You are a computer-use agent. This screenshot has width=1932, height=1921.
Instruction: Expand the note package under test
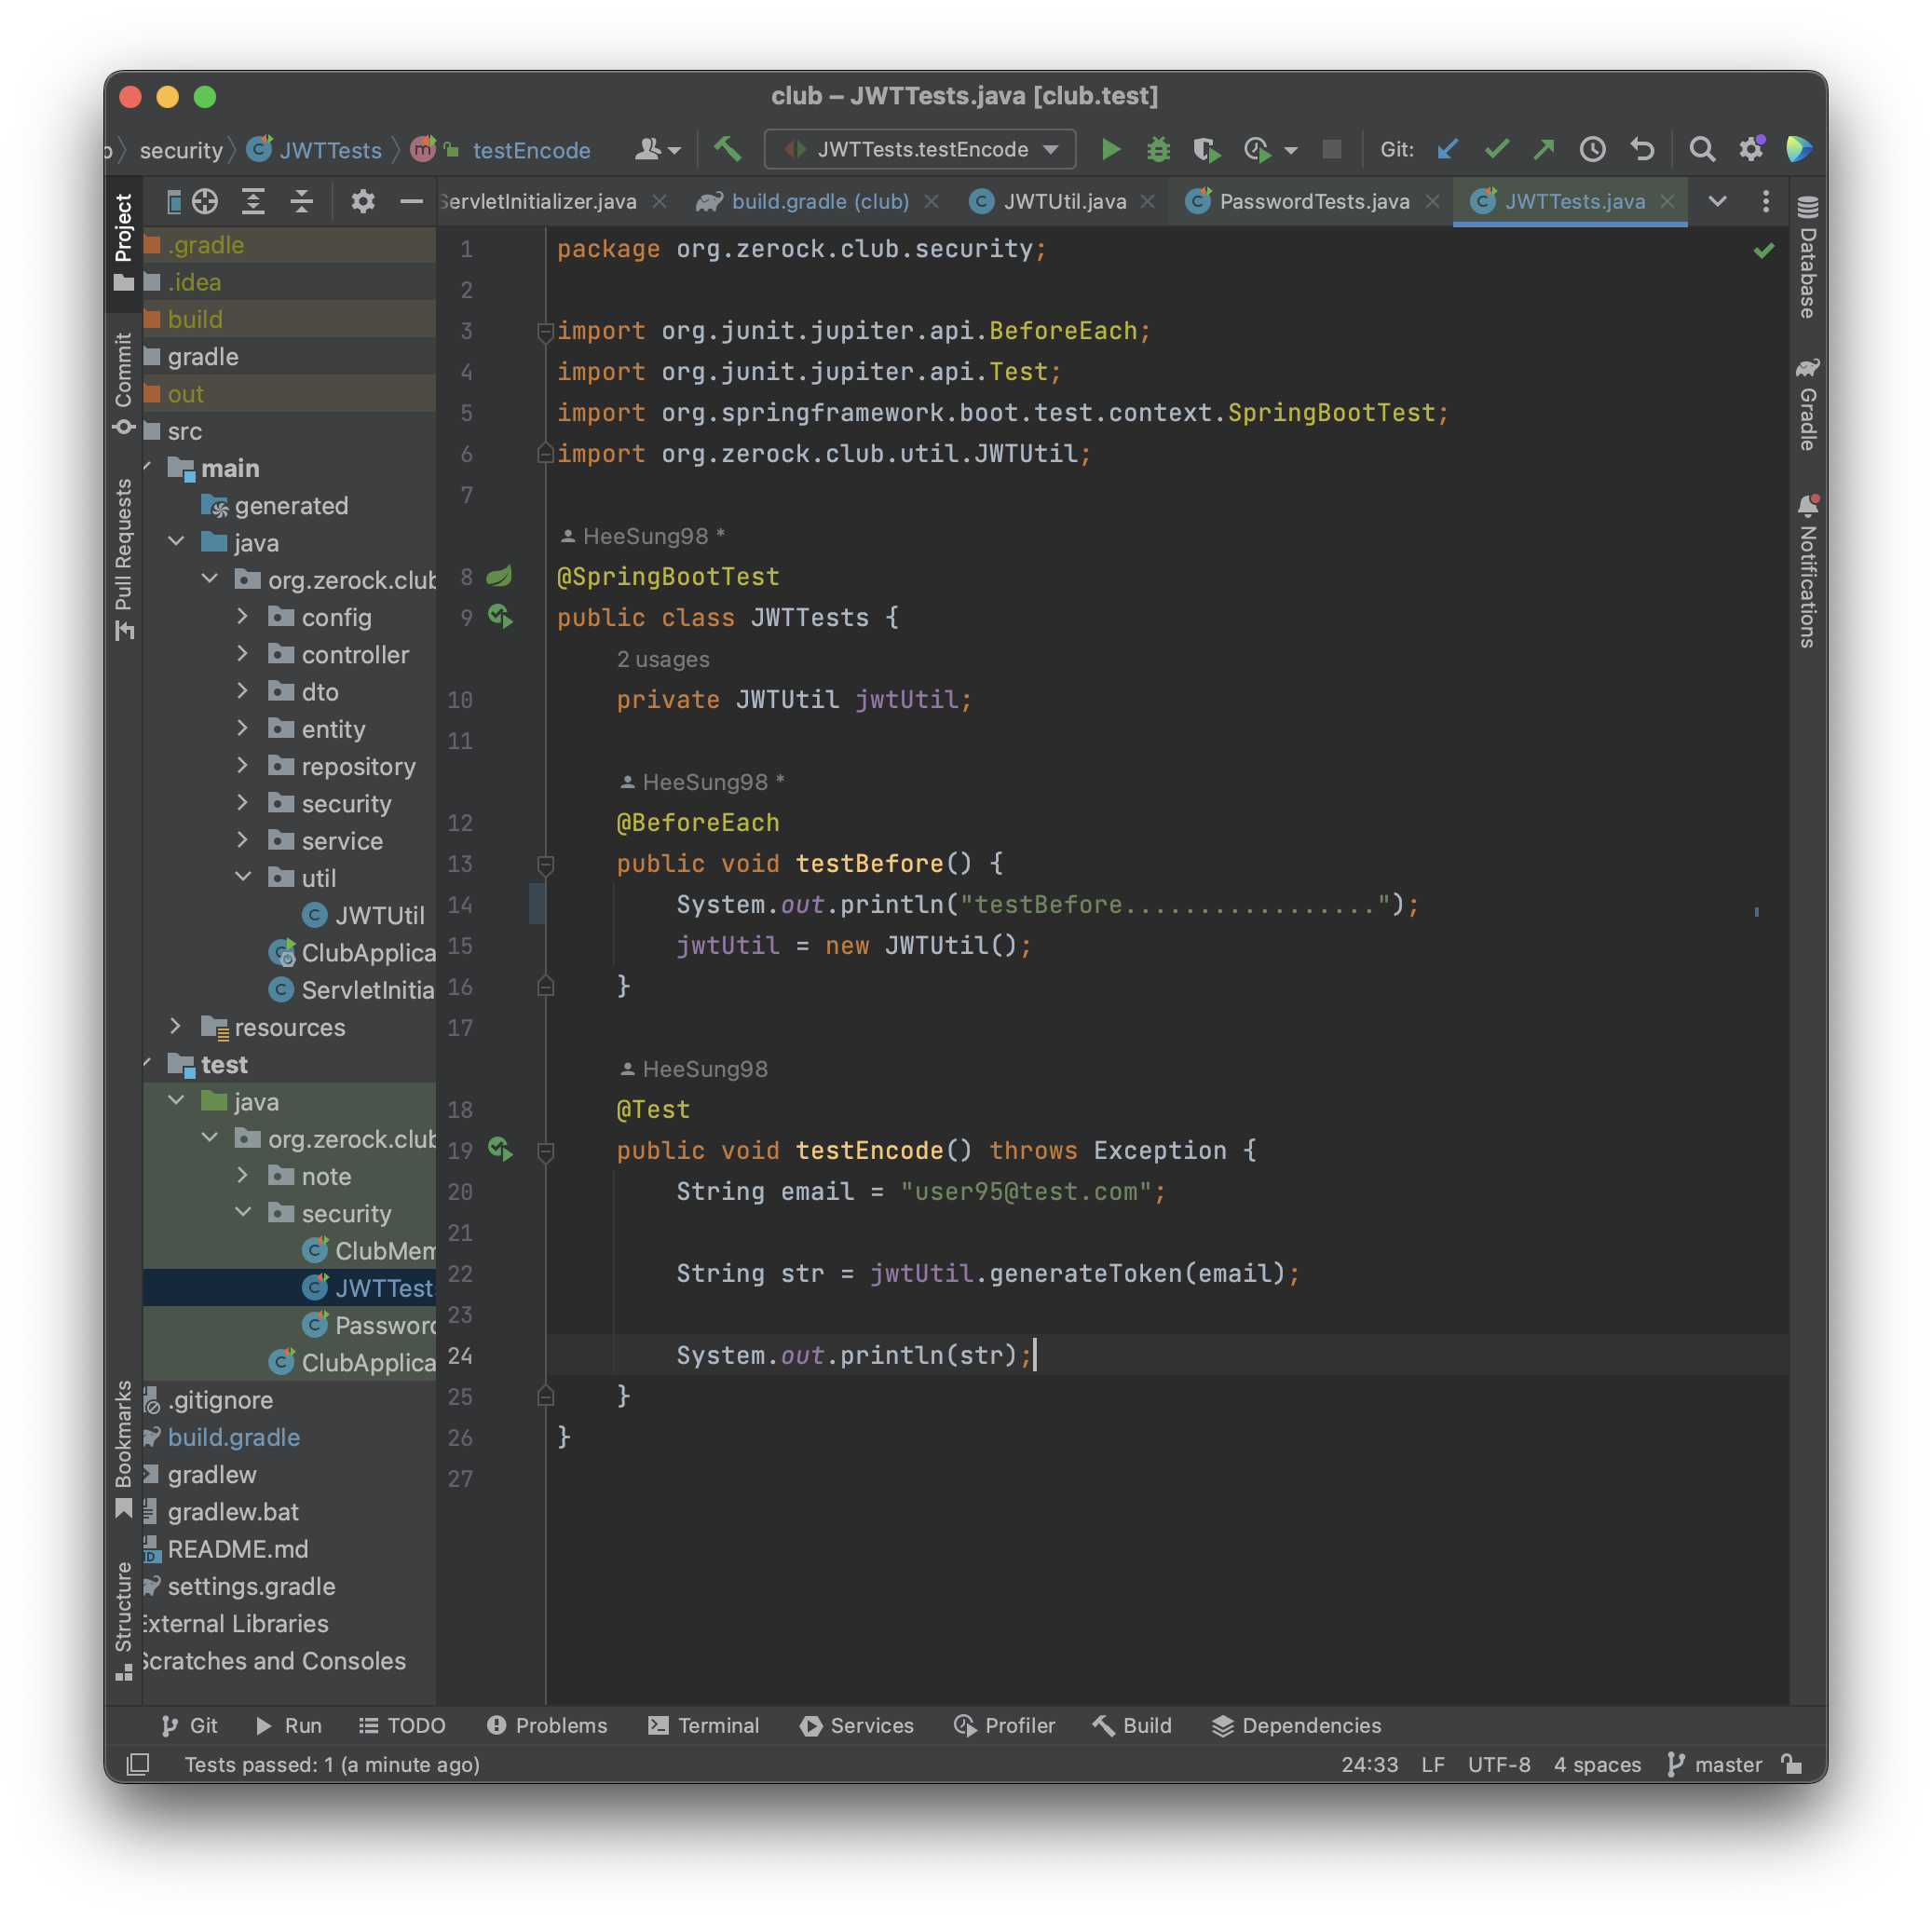pyautogui.click(x=242, y=1175)
